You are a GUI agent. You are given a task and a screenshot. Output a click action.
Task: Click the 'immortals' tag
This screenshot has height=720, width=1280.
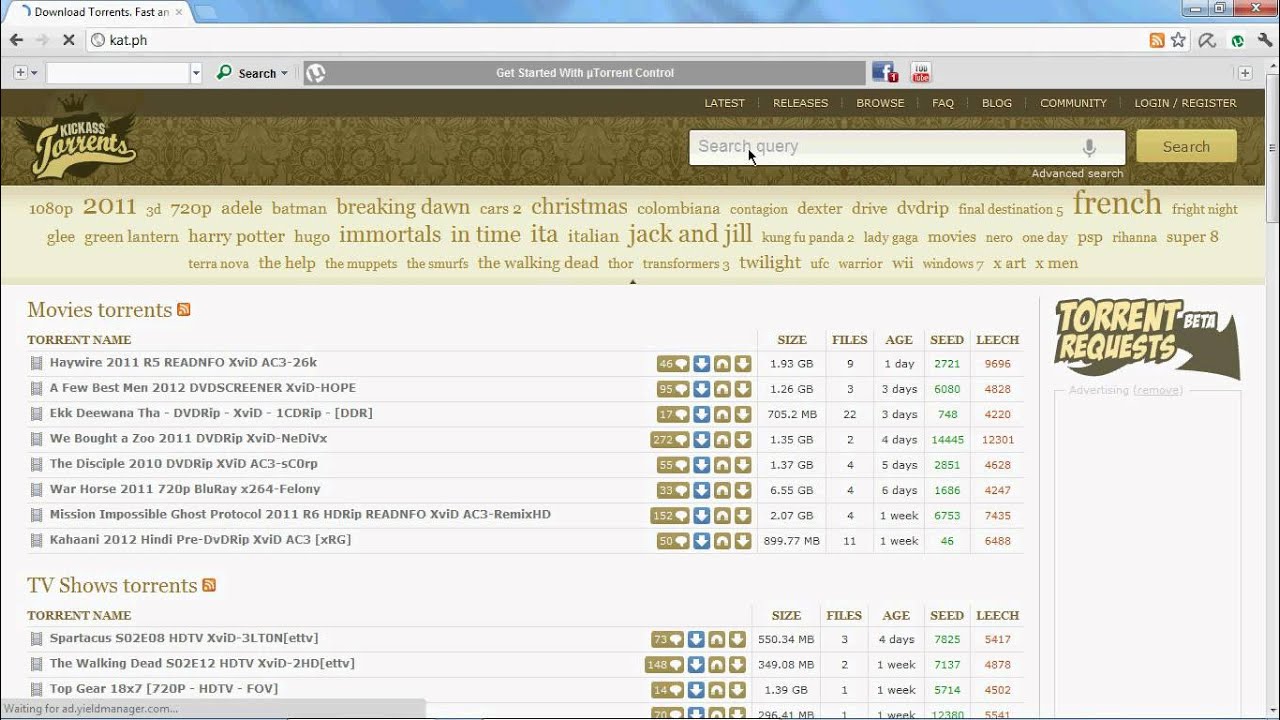390,235
